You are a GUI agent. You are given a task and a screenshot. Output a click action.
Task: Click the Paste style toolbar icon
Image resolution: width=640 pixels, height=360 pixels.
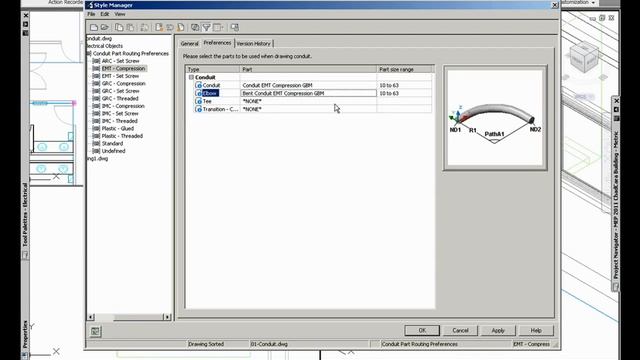coord(130,27)
